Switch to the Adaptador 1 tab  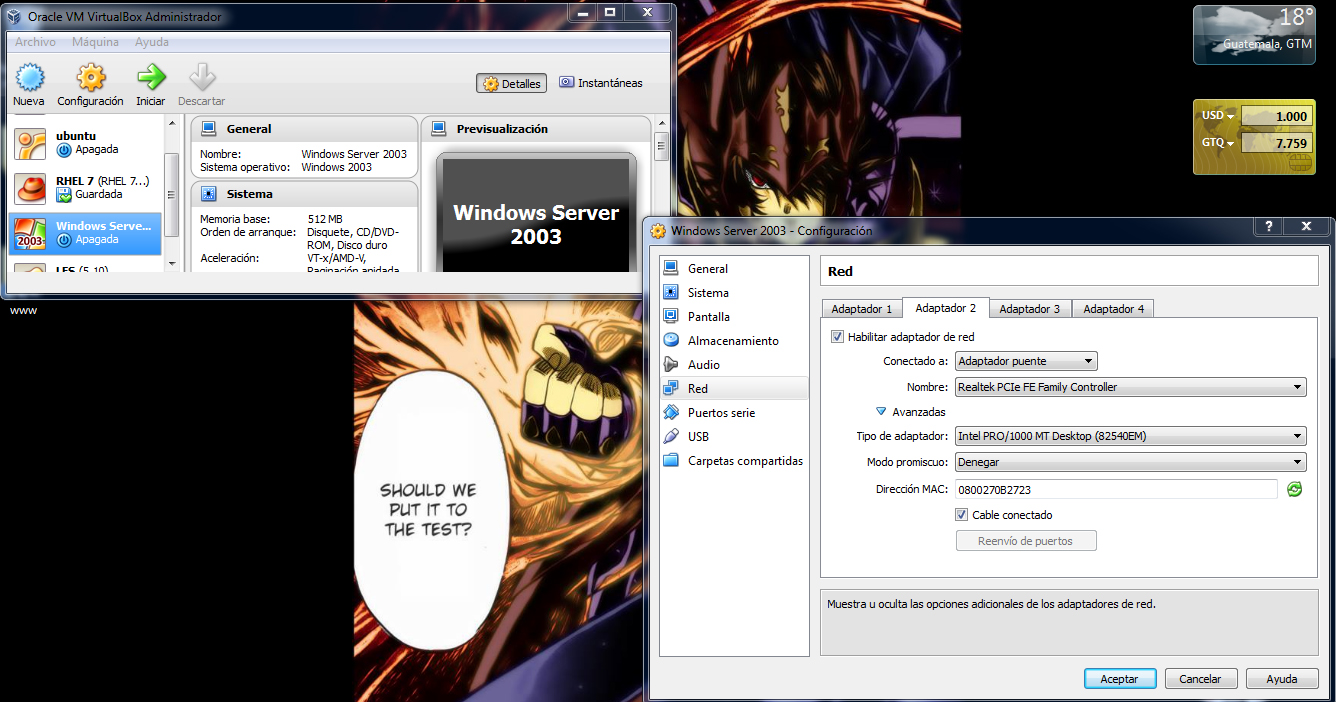coord(861,309)
